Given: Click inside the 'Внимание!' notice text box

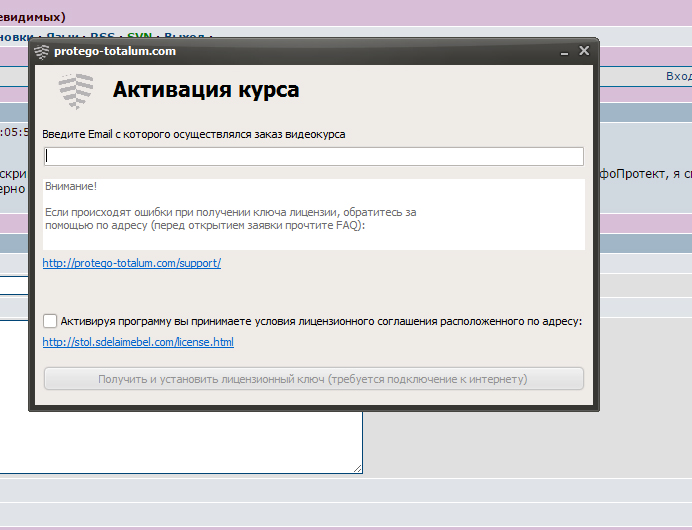Looking at the screenshot, I should 313,214.
